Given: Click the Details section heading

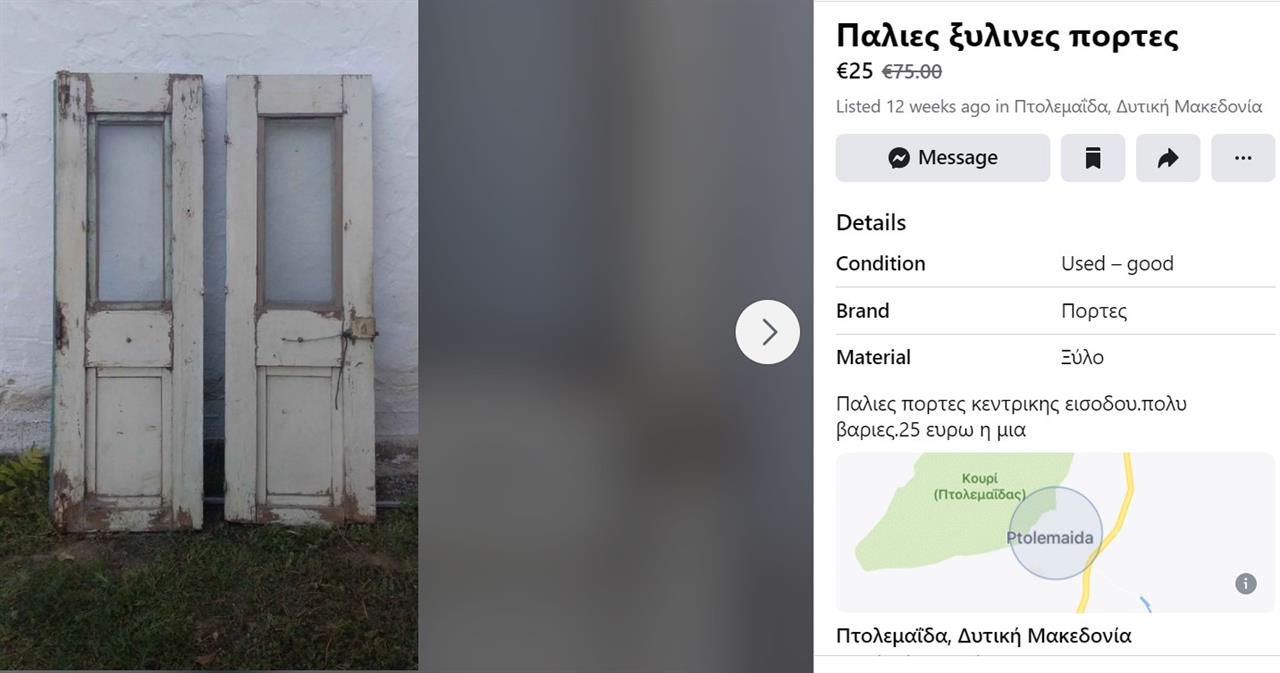Looking at the screenshot, I should 871,223.
